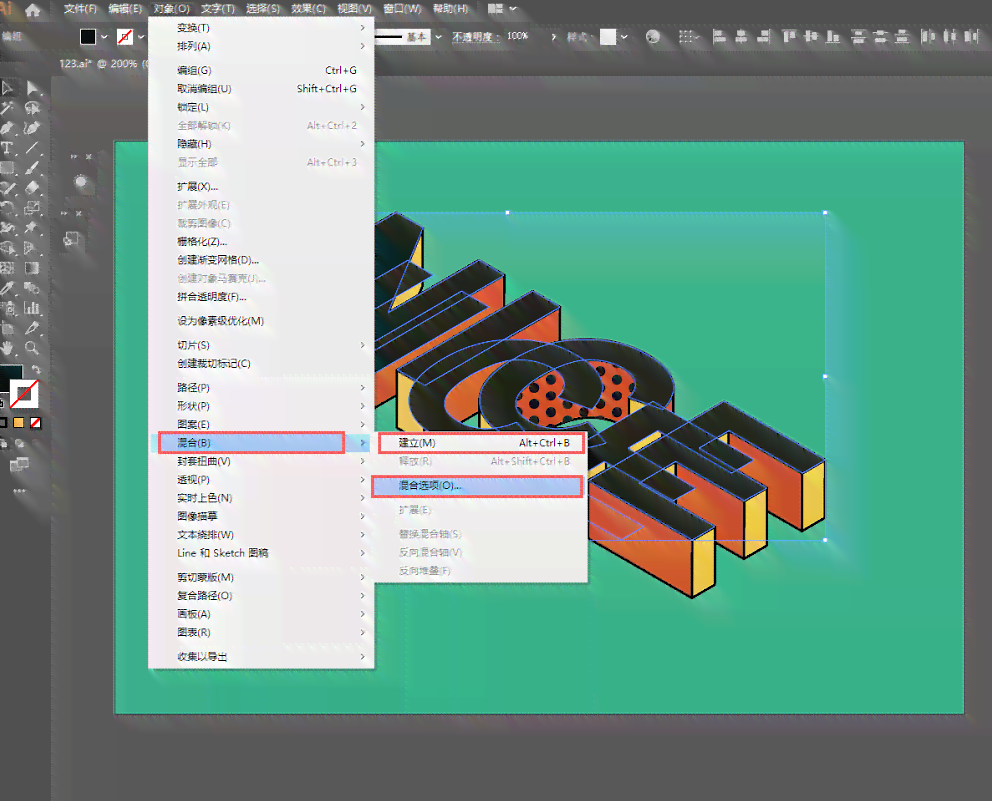
Task: Click the Change Screen Mode icon
Action: (20, 465)
